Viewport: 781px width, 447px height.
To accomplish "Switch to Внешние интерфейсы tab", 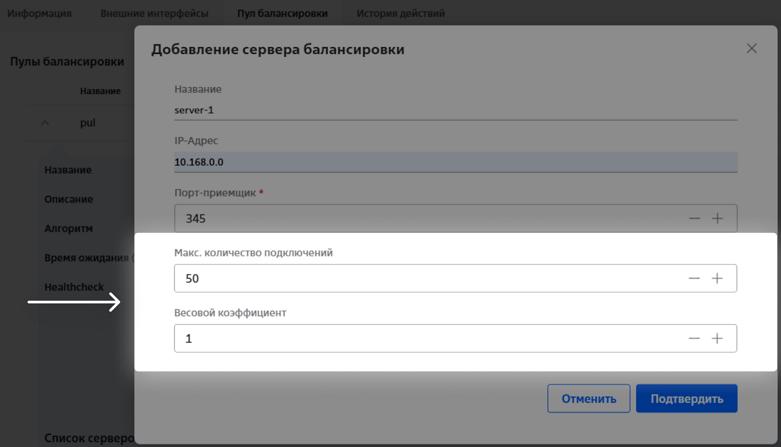I will click(x=154, y=14).
